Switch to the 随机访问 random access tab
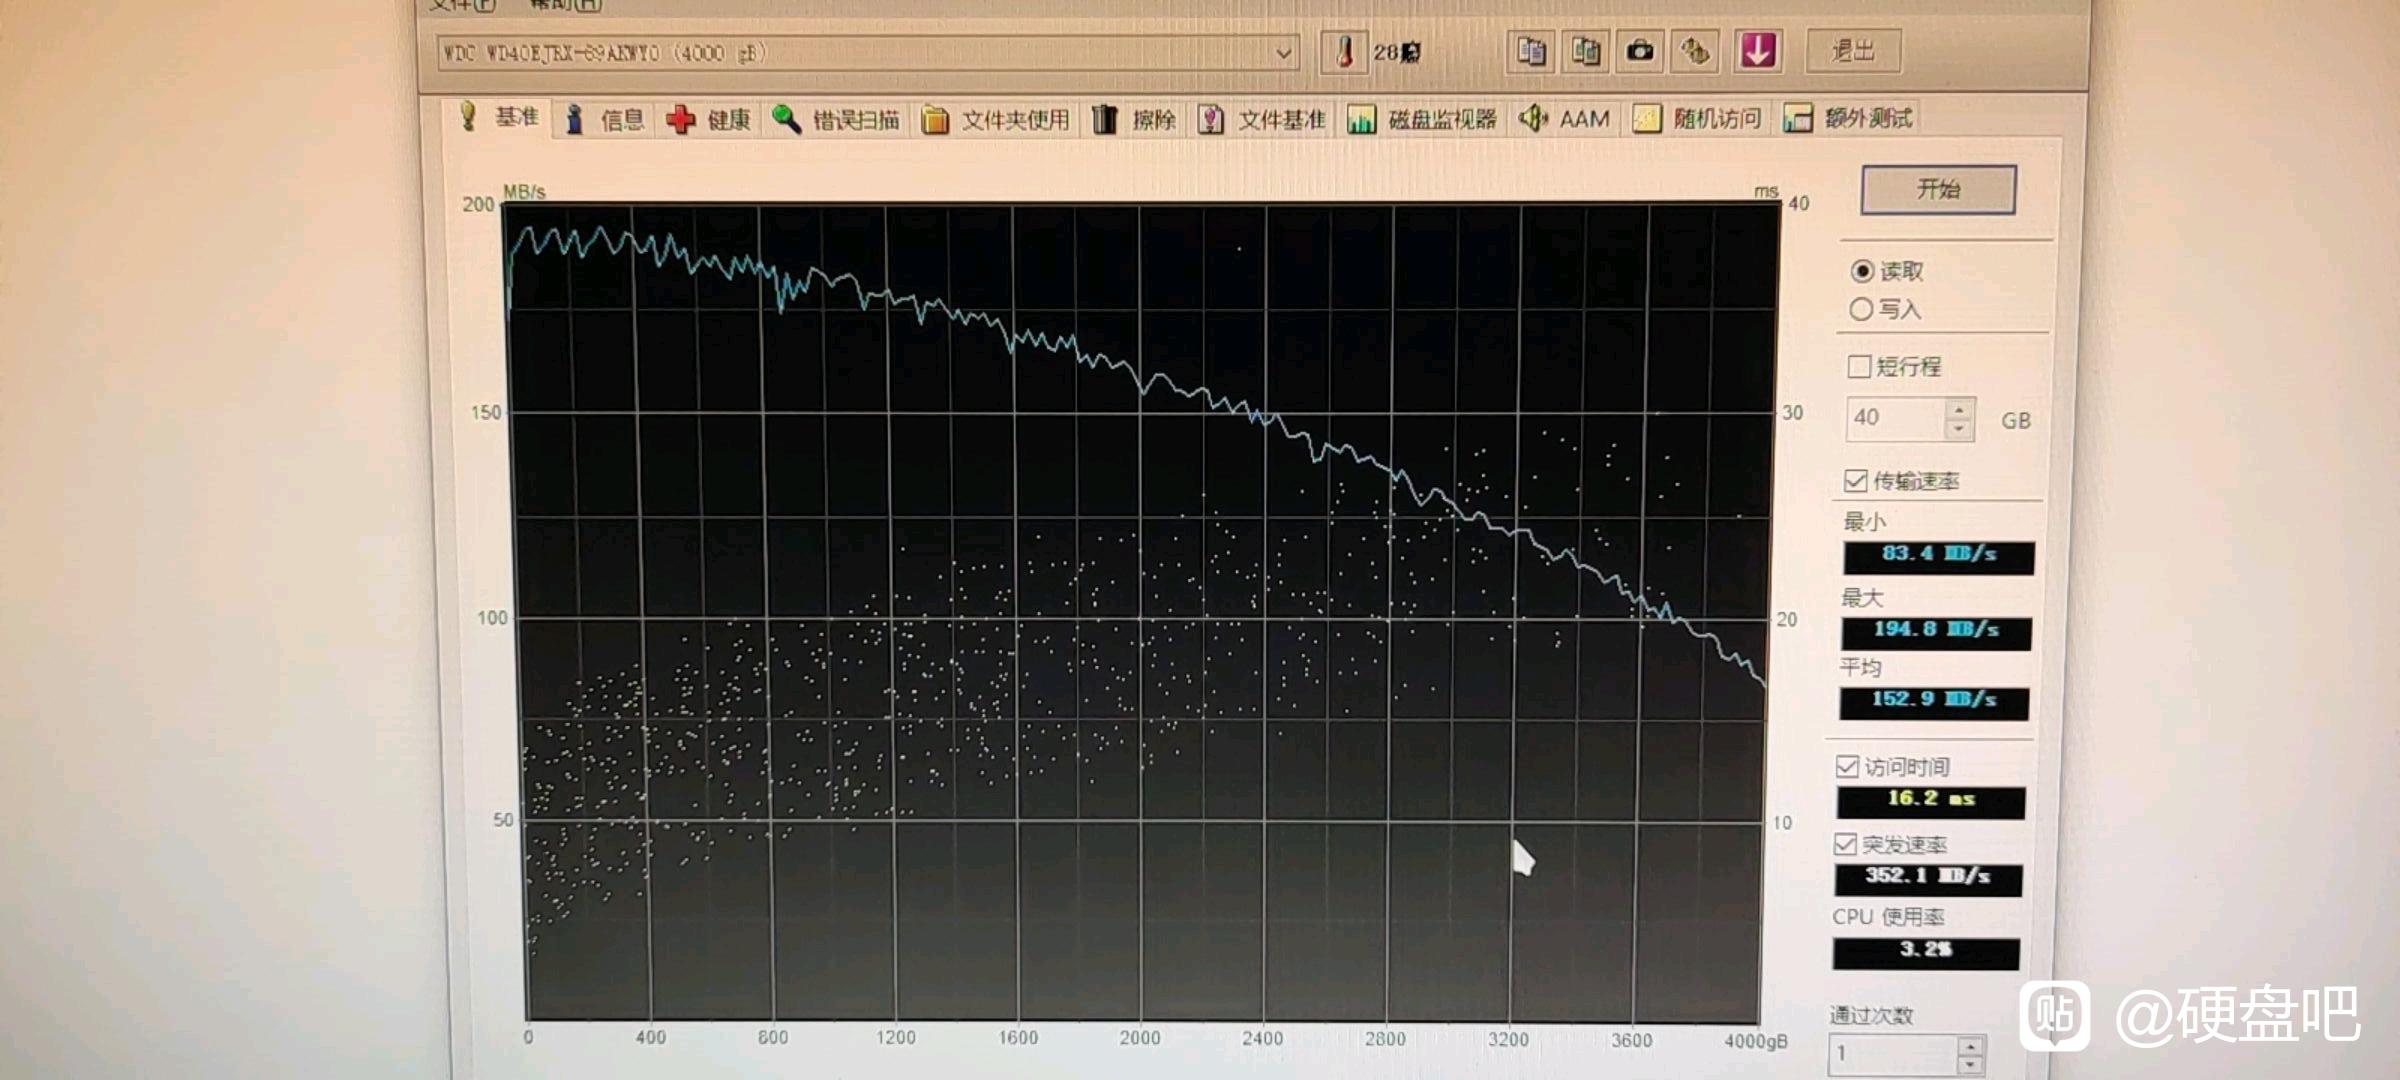This screenshot has width=2400, height=1080. (x=1698, y=119)
